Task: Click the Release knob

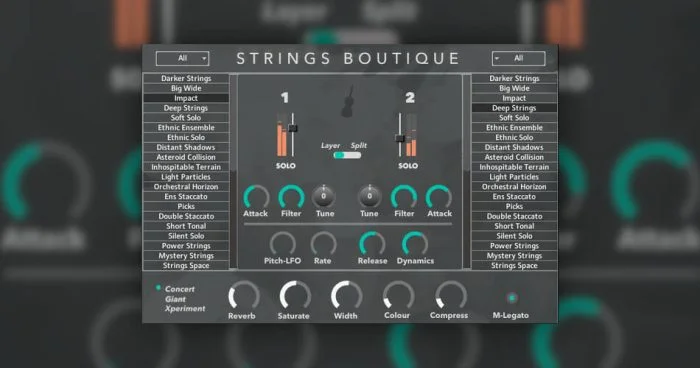Action: [372, 244]
